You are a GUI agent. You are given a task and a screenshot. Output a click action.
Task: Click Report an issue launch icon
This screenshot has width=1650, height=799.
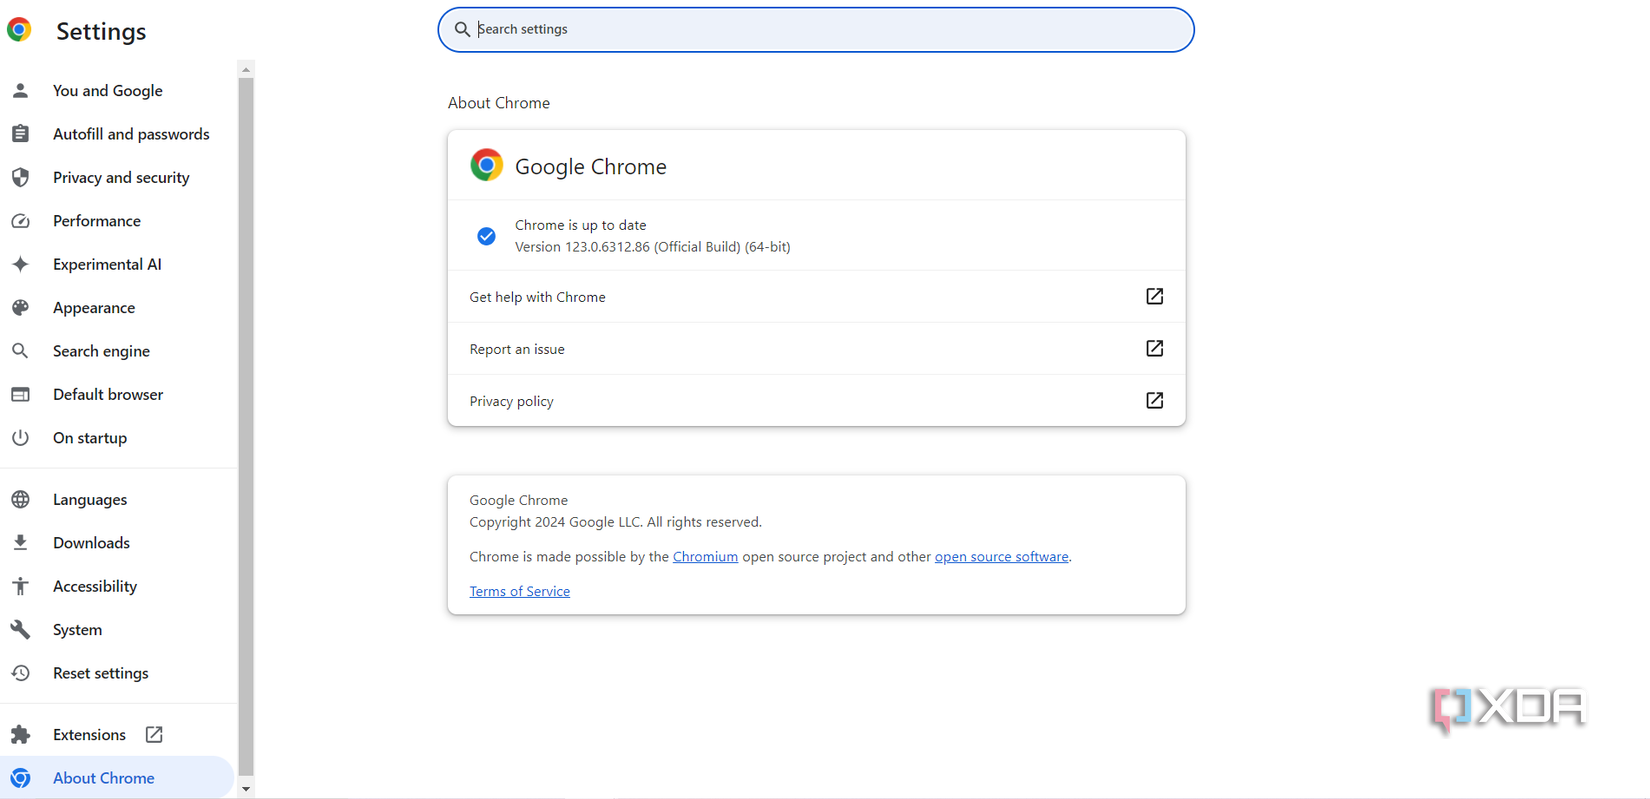(1154, 348)
